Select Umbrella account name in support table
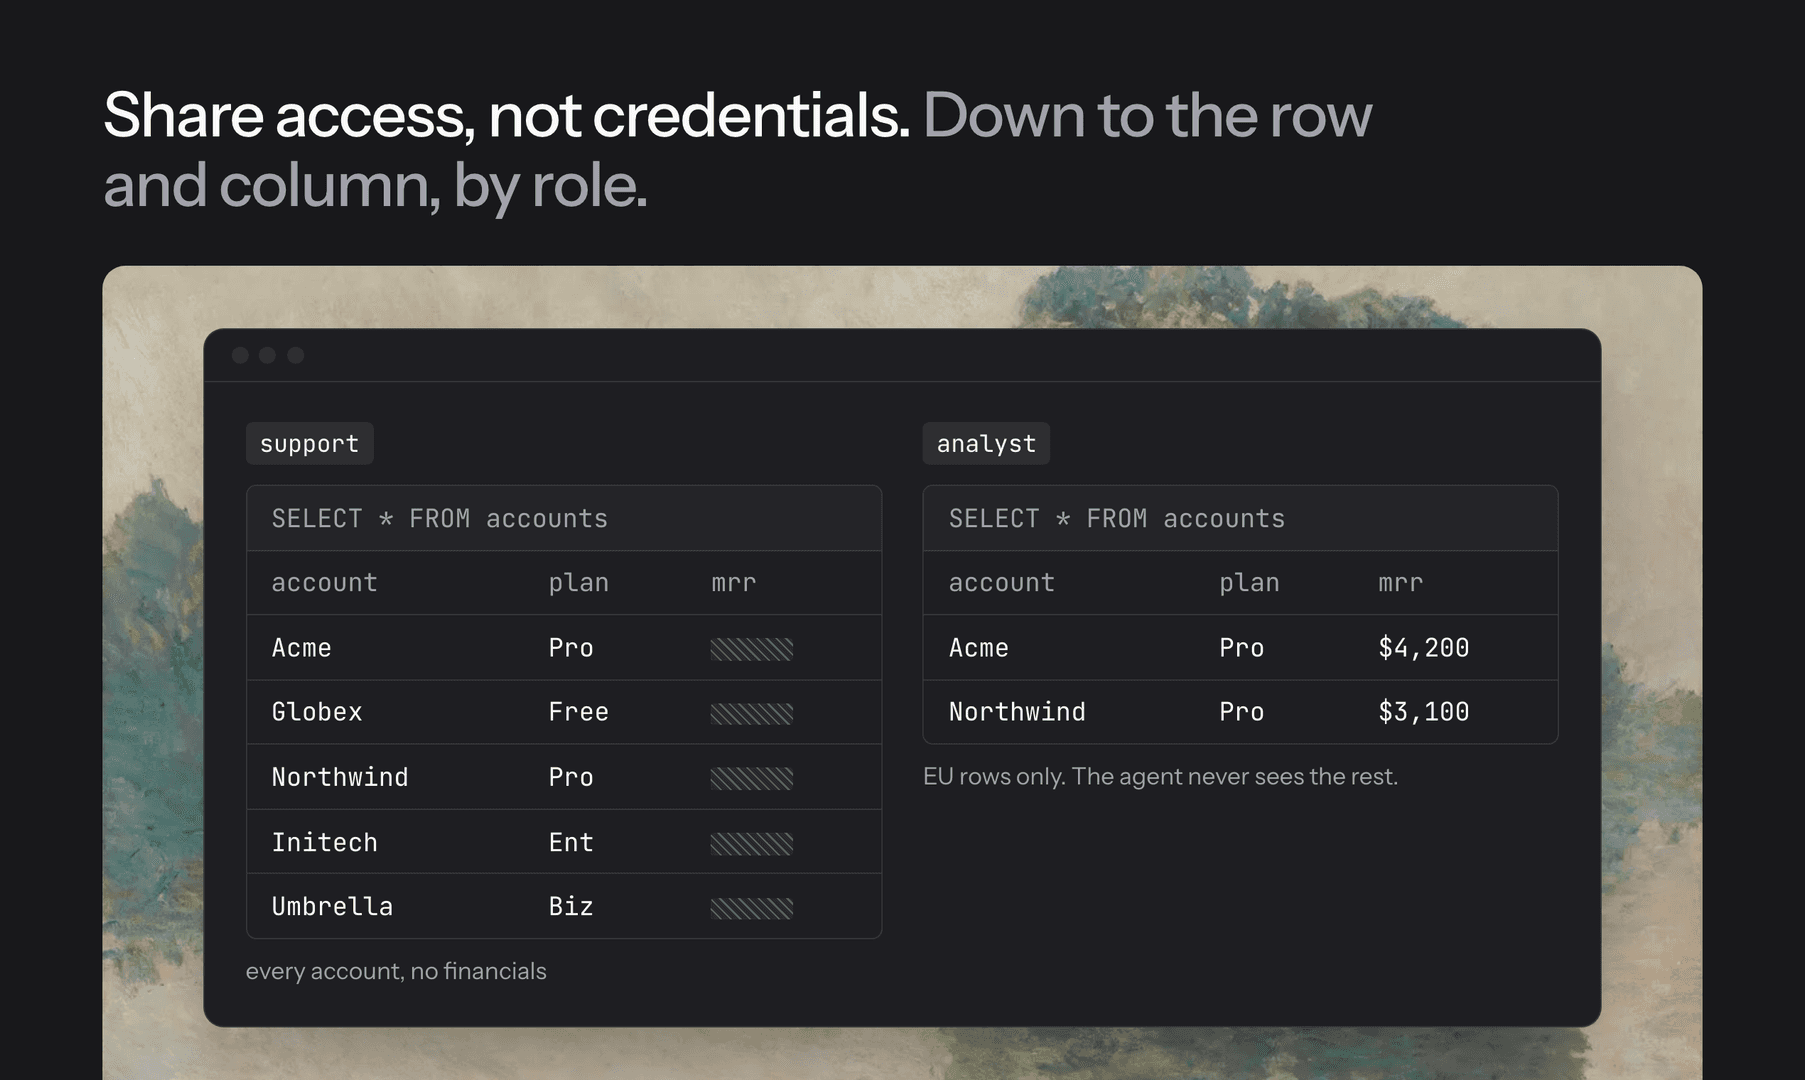 [332, 906]
